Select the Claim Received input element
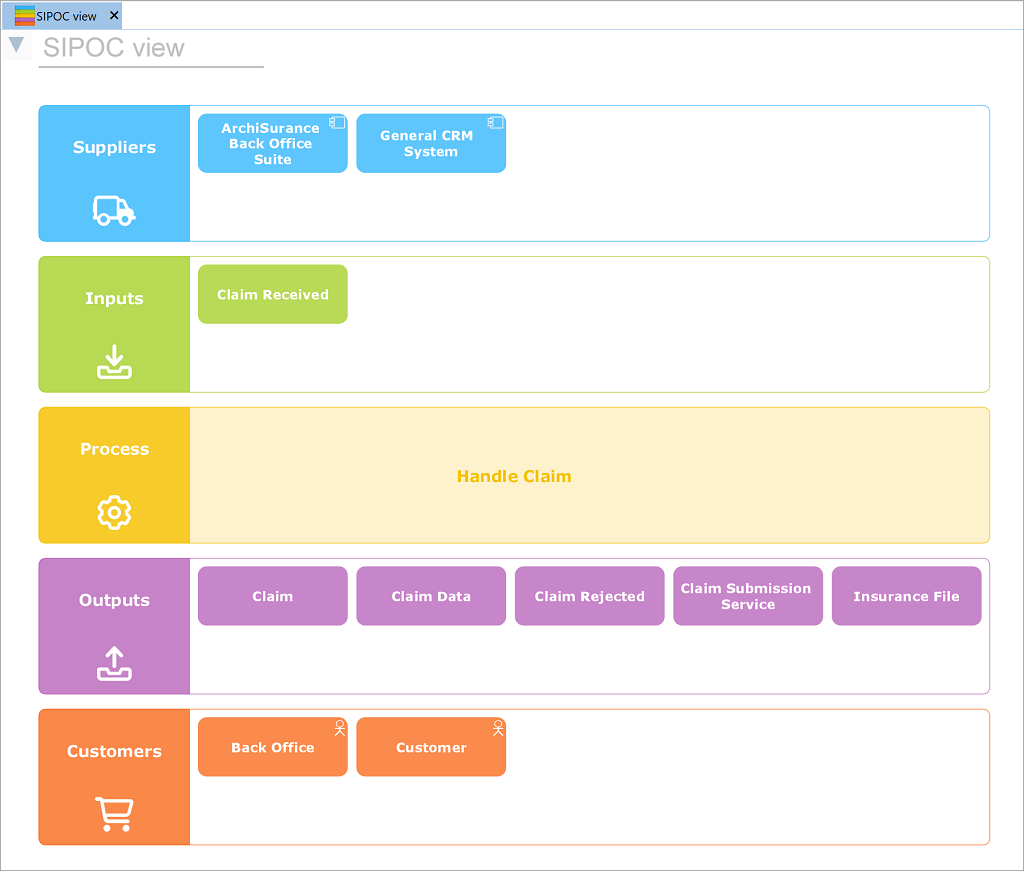Image resolution: width=1024 pixels, height=871 pixels. [x=272, y=294]
